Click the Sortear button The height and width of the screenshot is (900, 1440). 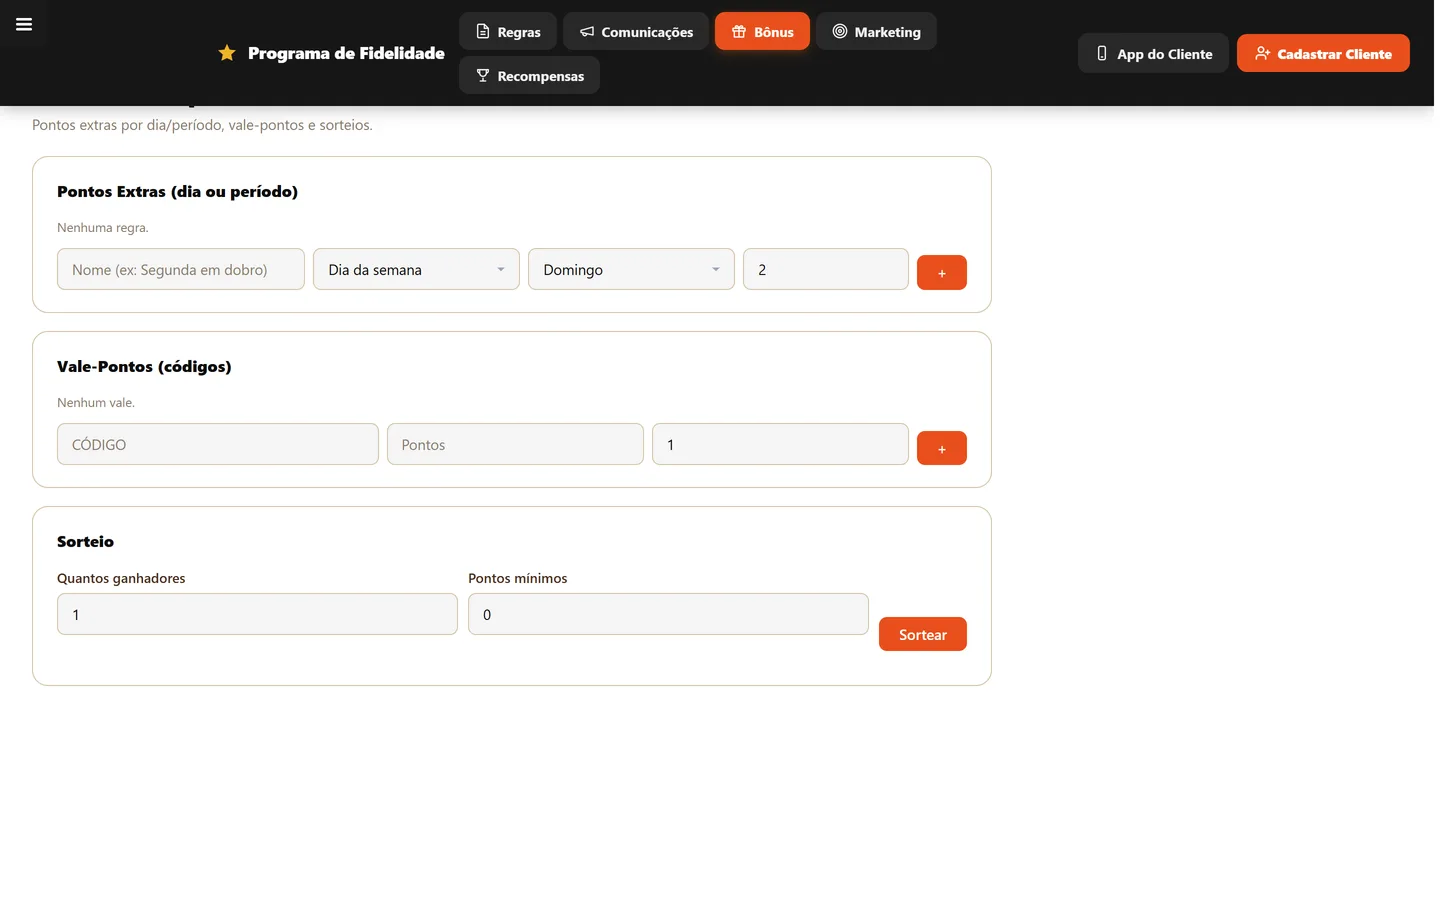coord(923,634)
